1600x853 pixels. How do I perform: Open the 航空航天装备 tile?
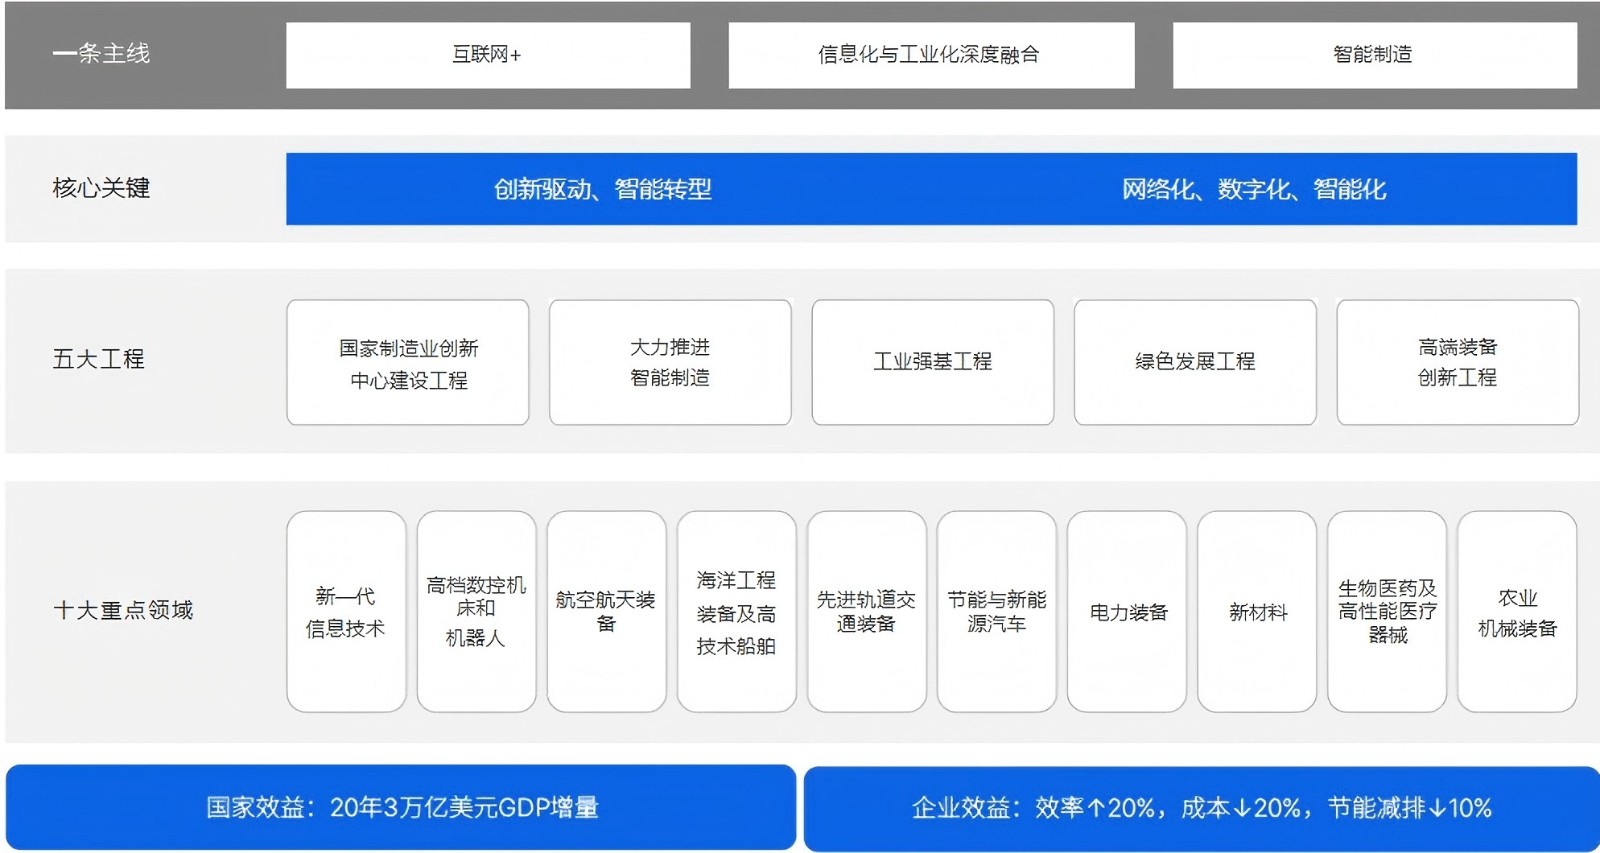606,612
